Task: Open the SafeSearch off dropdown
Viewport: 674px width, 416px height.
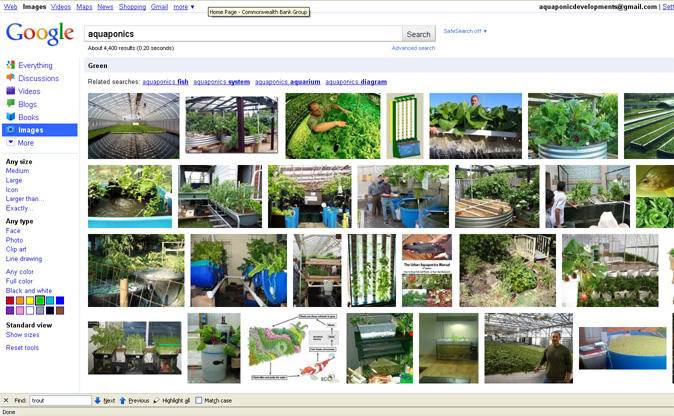Action: pyautogui.click(x=465, y=31)
